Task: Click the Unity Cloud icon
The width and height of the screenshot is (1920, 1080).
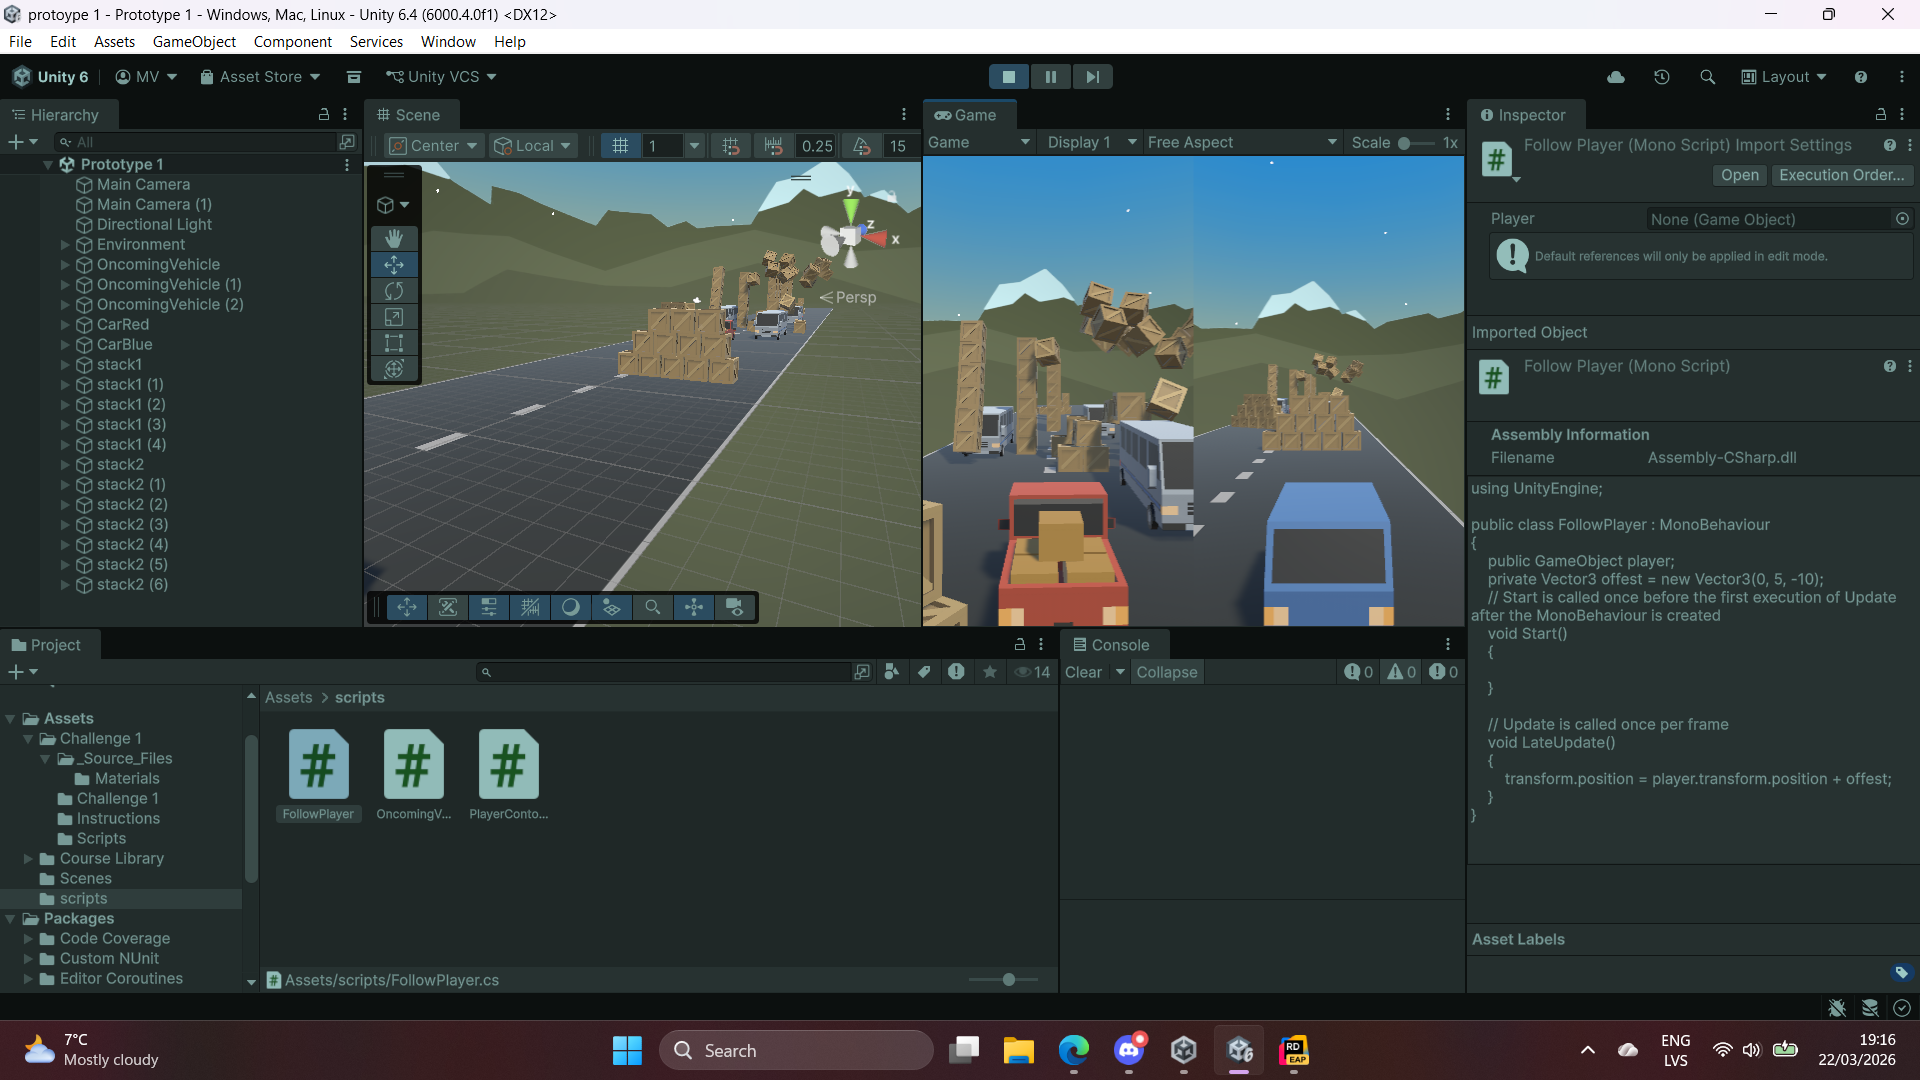Action: [x=1616, y=77]
